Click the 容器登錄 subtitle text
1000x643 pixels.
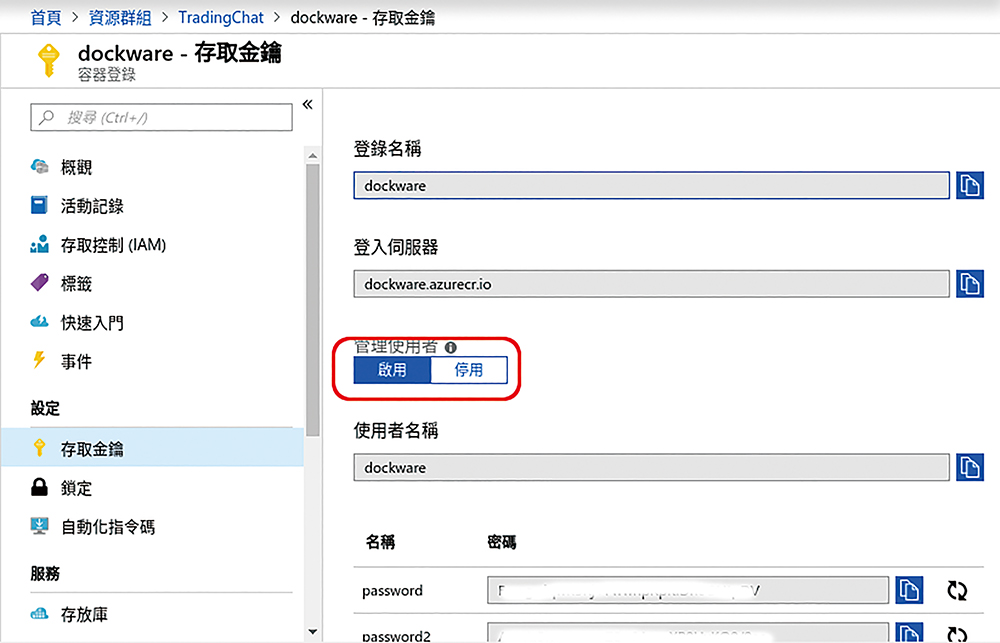click(107, 75)
